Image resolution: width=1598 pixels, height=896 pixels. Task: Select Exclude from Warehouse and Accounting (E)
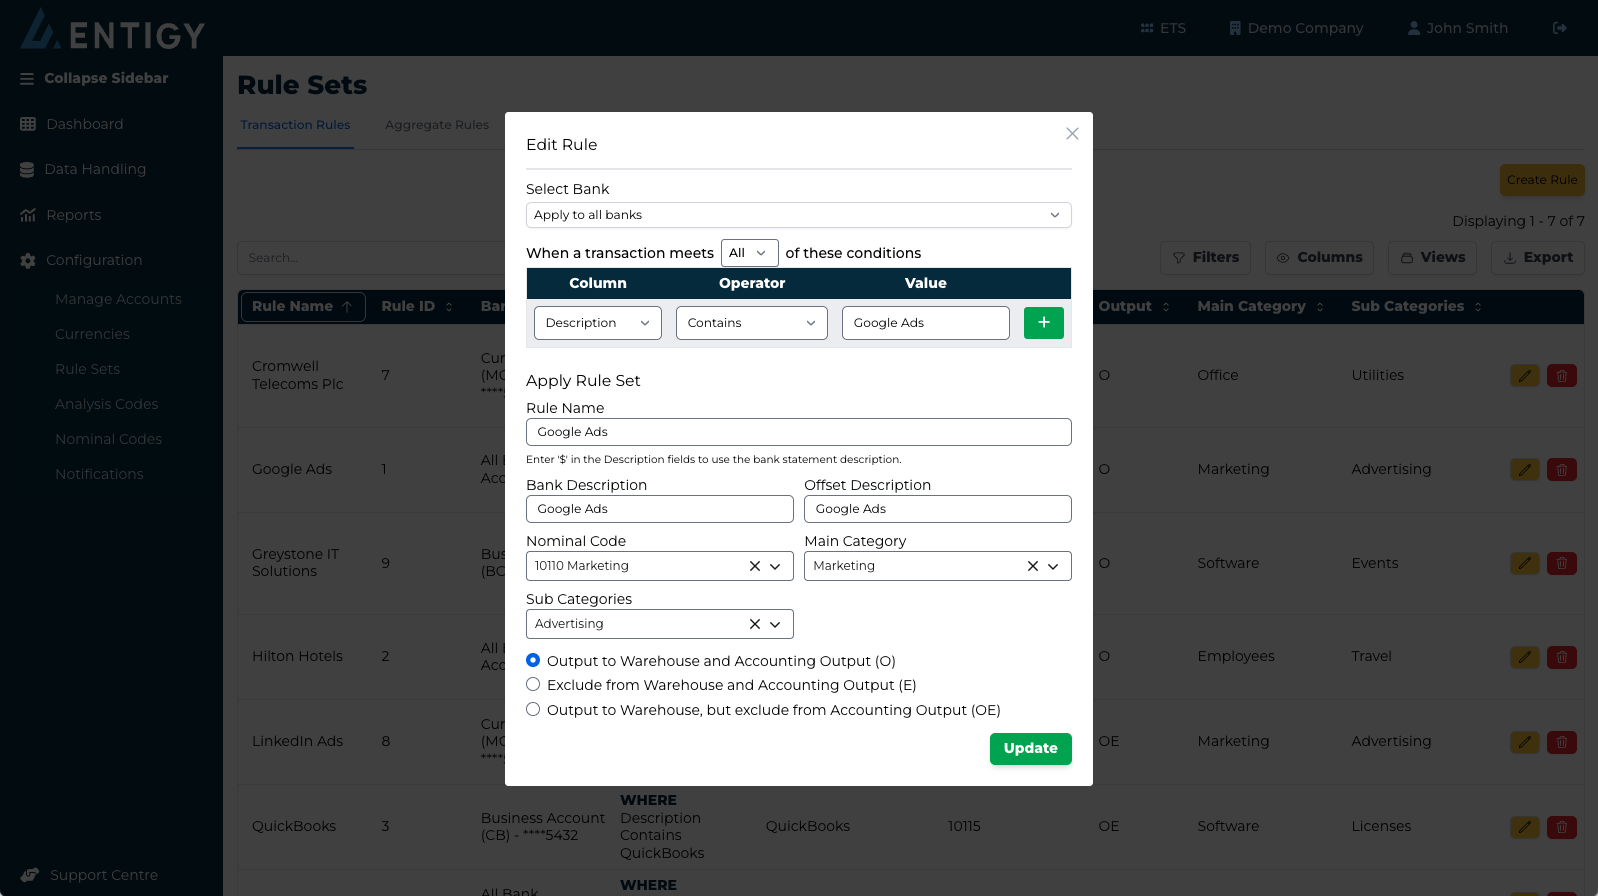click(533, 684)
